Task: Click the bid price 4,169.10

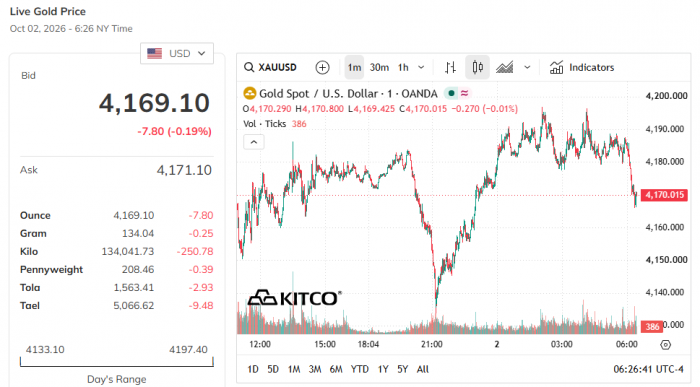Action: click(154, 103)
